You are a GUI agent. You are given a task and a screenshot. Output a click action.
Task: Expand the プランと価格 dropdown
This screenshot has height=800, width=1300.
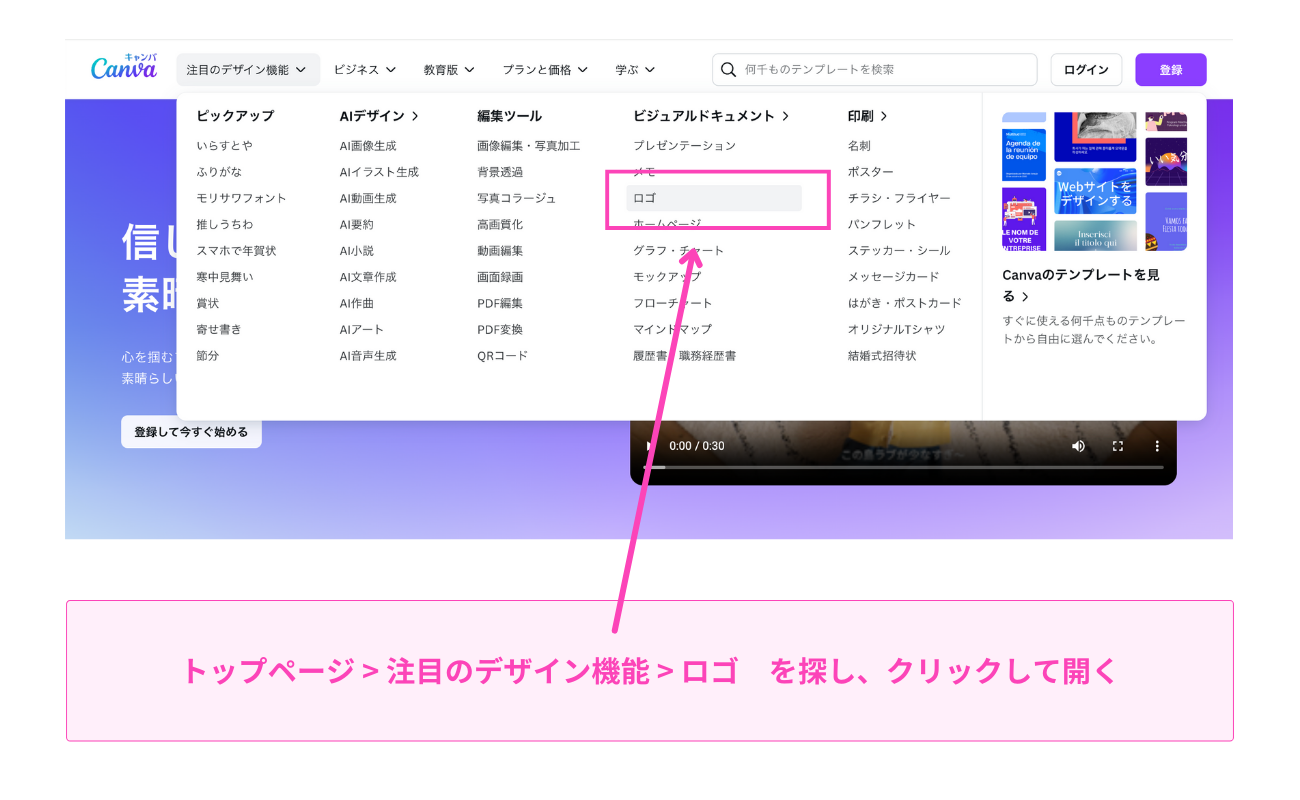pos(545,70)
